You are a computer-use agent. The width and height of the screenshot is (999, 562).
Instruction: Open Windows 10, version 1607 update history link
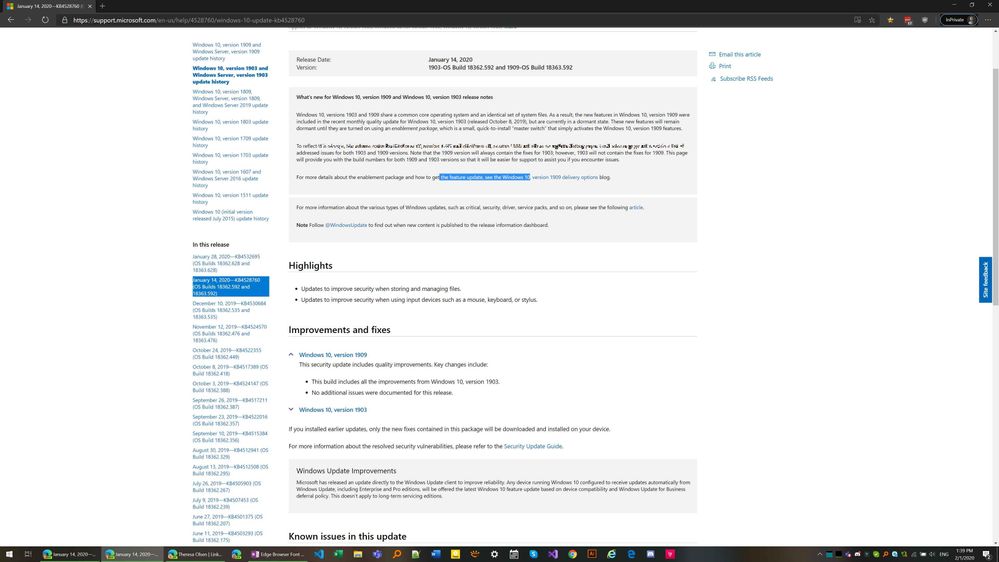click(227, 178)
